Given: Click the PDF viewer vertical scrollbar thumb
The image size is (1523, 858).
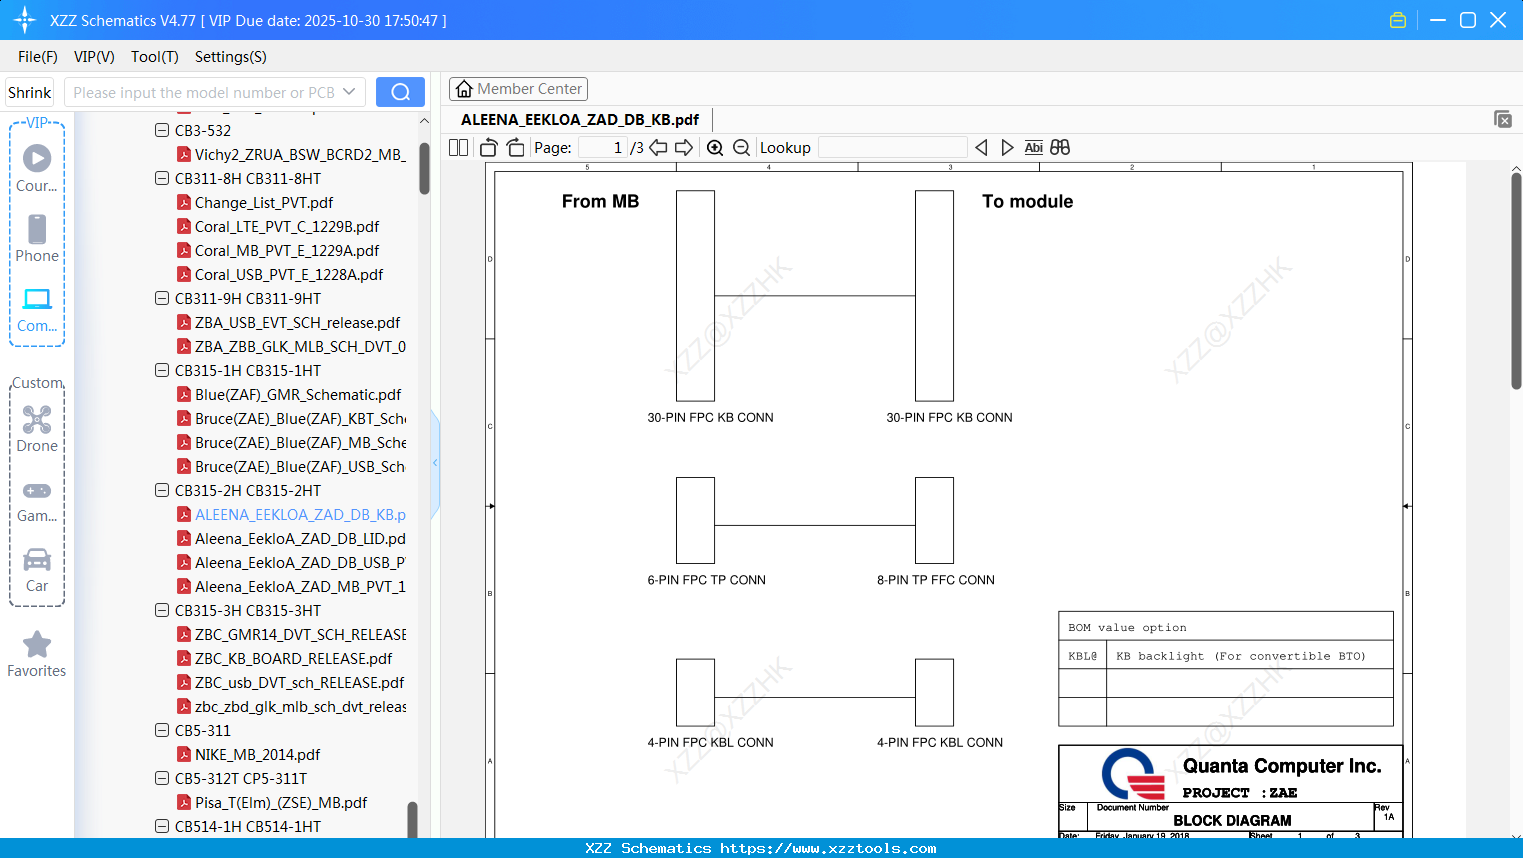Looking at the screenshot, I should click(x=1516, y=280).
